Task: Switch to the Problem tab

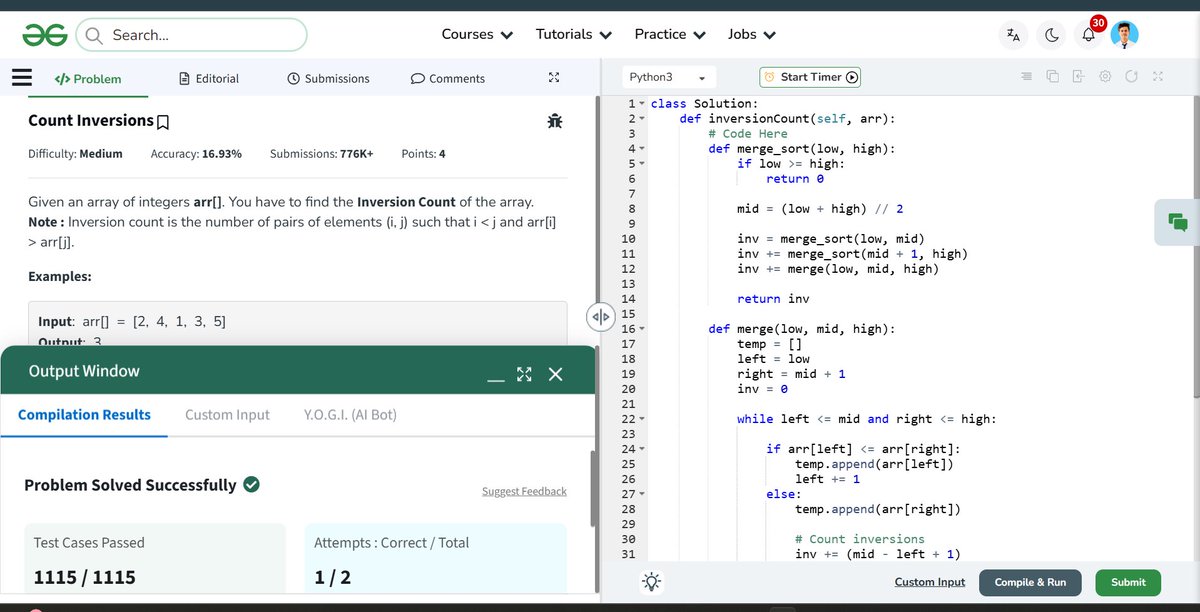Action: [88, 78]
